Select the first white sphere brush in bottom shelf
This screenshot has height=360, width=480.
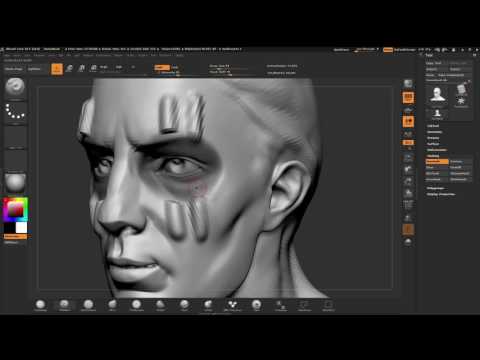pyautogui.click(x=40, y=305)
